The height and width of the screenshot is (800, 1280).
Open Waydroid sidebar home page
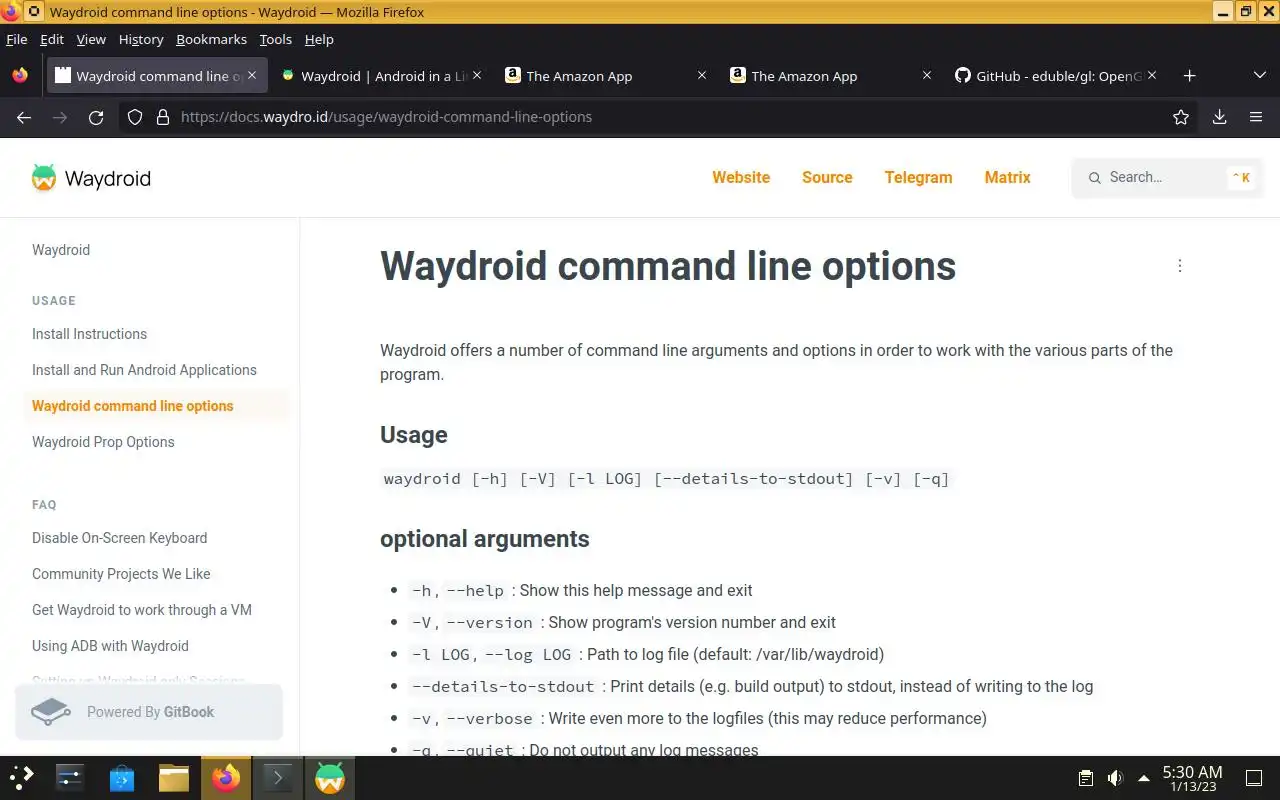coord(61,250)
